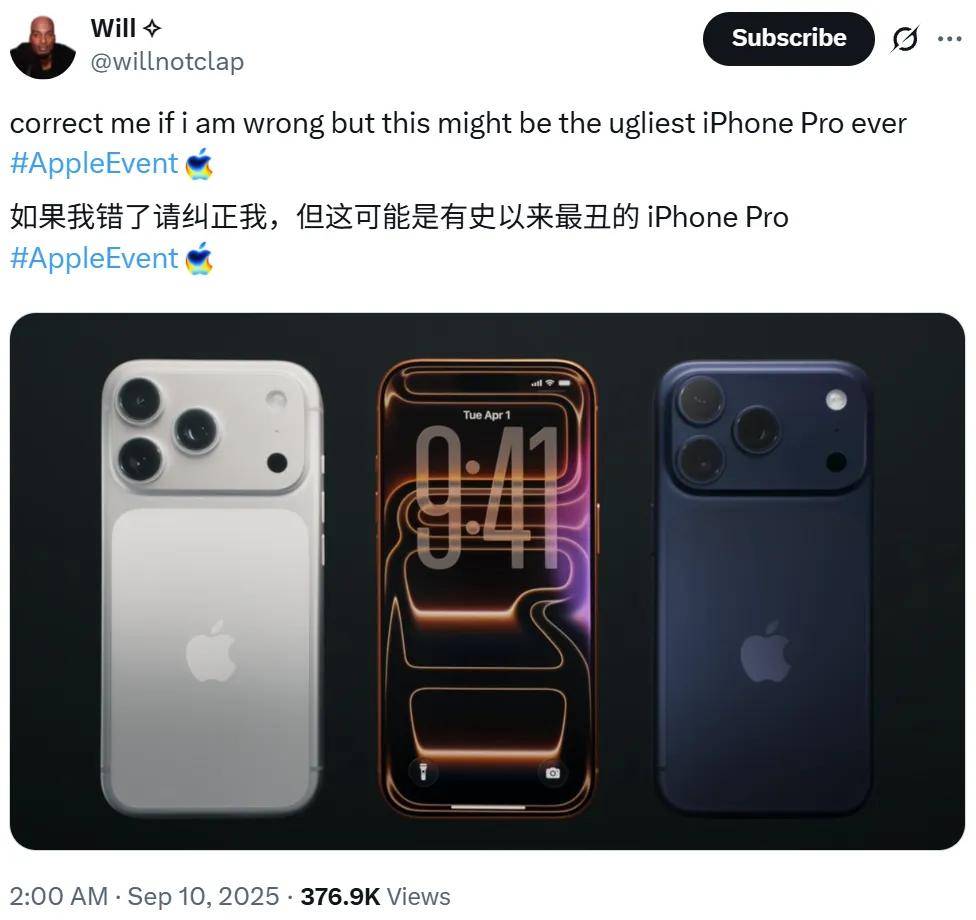Viewport: 976px width, 920px height.
Task: Click the 376.9K Views count
Action: [x=375, y=896]
